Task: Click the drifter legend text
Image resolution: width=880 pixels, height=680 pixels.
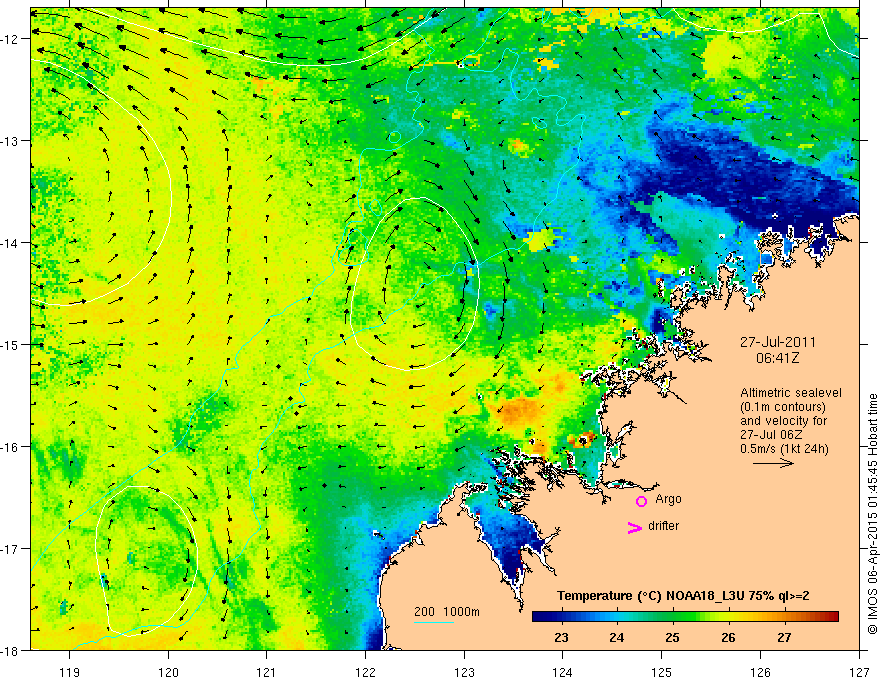Action: (x=663, y=526)
